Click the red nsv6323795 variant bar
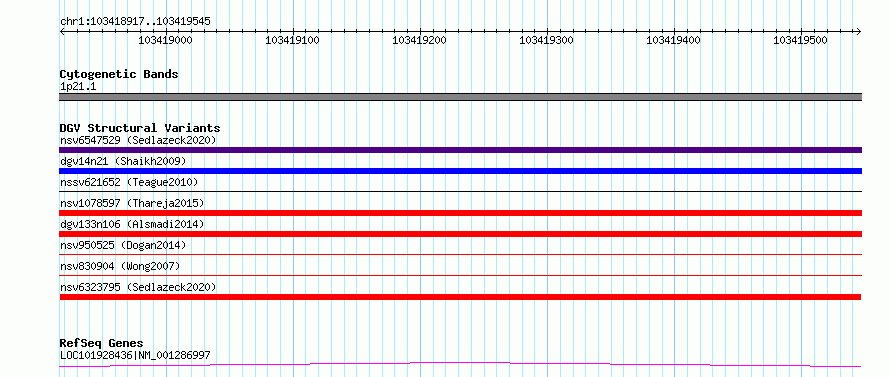The image size is (890, 377). tap(460, 297)
